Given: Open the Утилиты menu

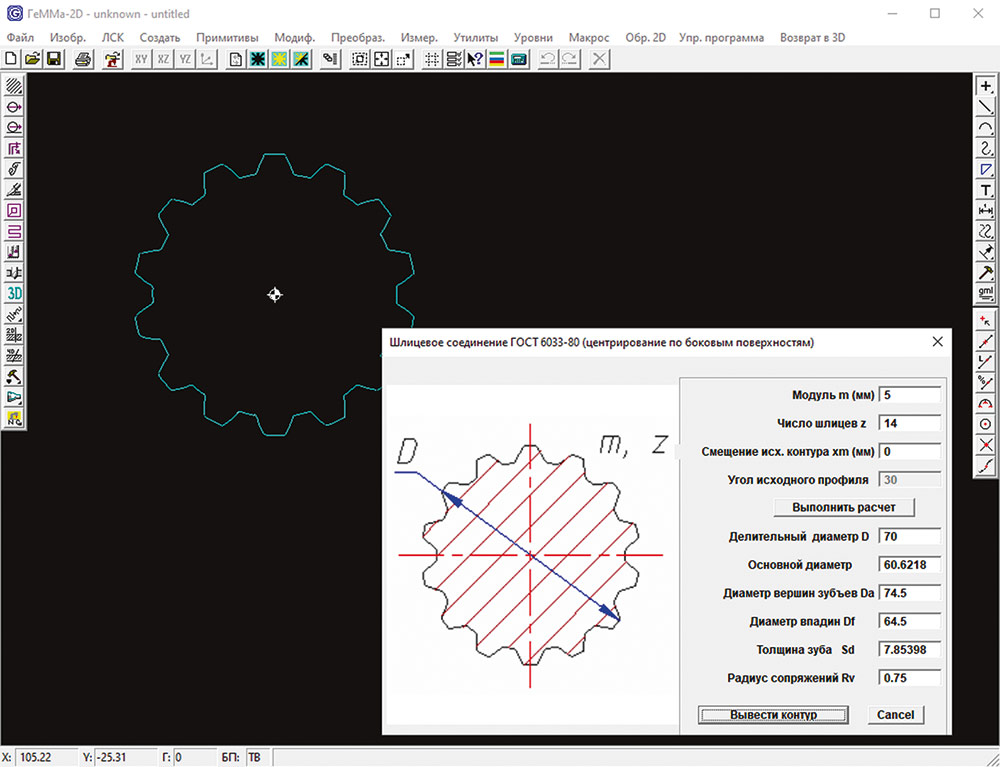Looking at the screenshot, I should coord(475,37).
